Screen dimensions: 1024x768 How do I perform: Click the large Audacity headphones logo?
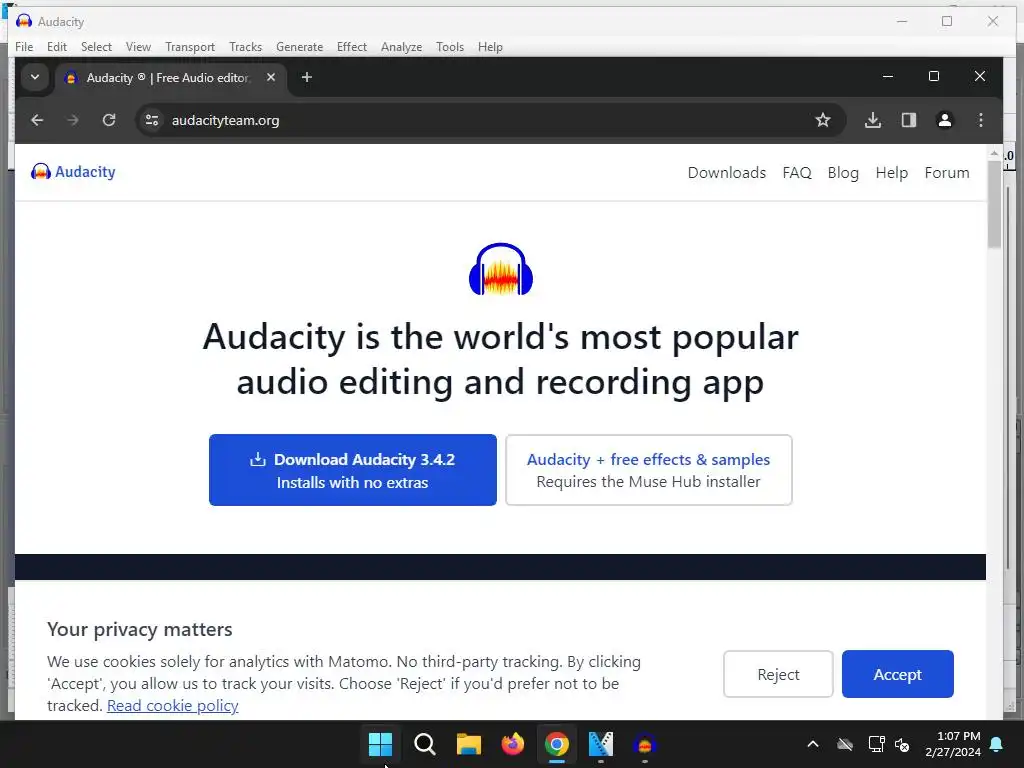coord(501,269)
